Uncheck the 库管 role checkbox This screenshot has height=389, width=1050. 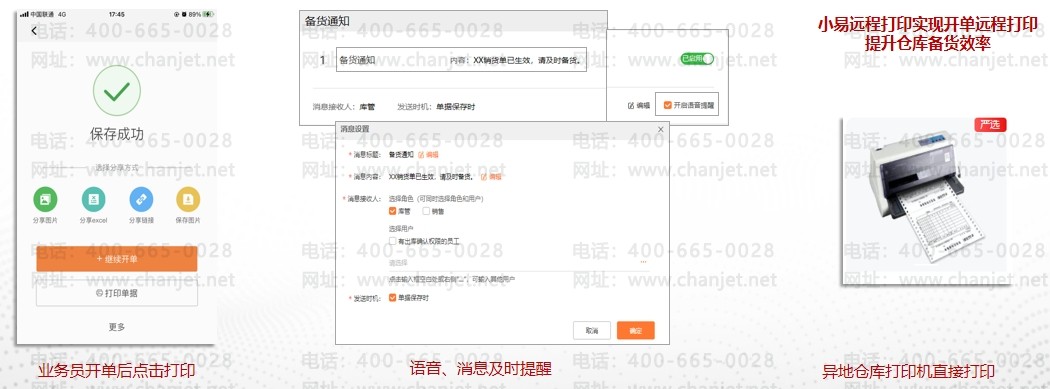pyautogui.click(x=393, y=211)
